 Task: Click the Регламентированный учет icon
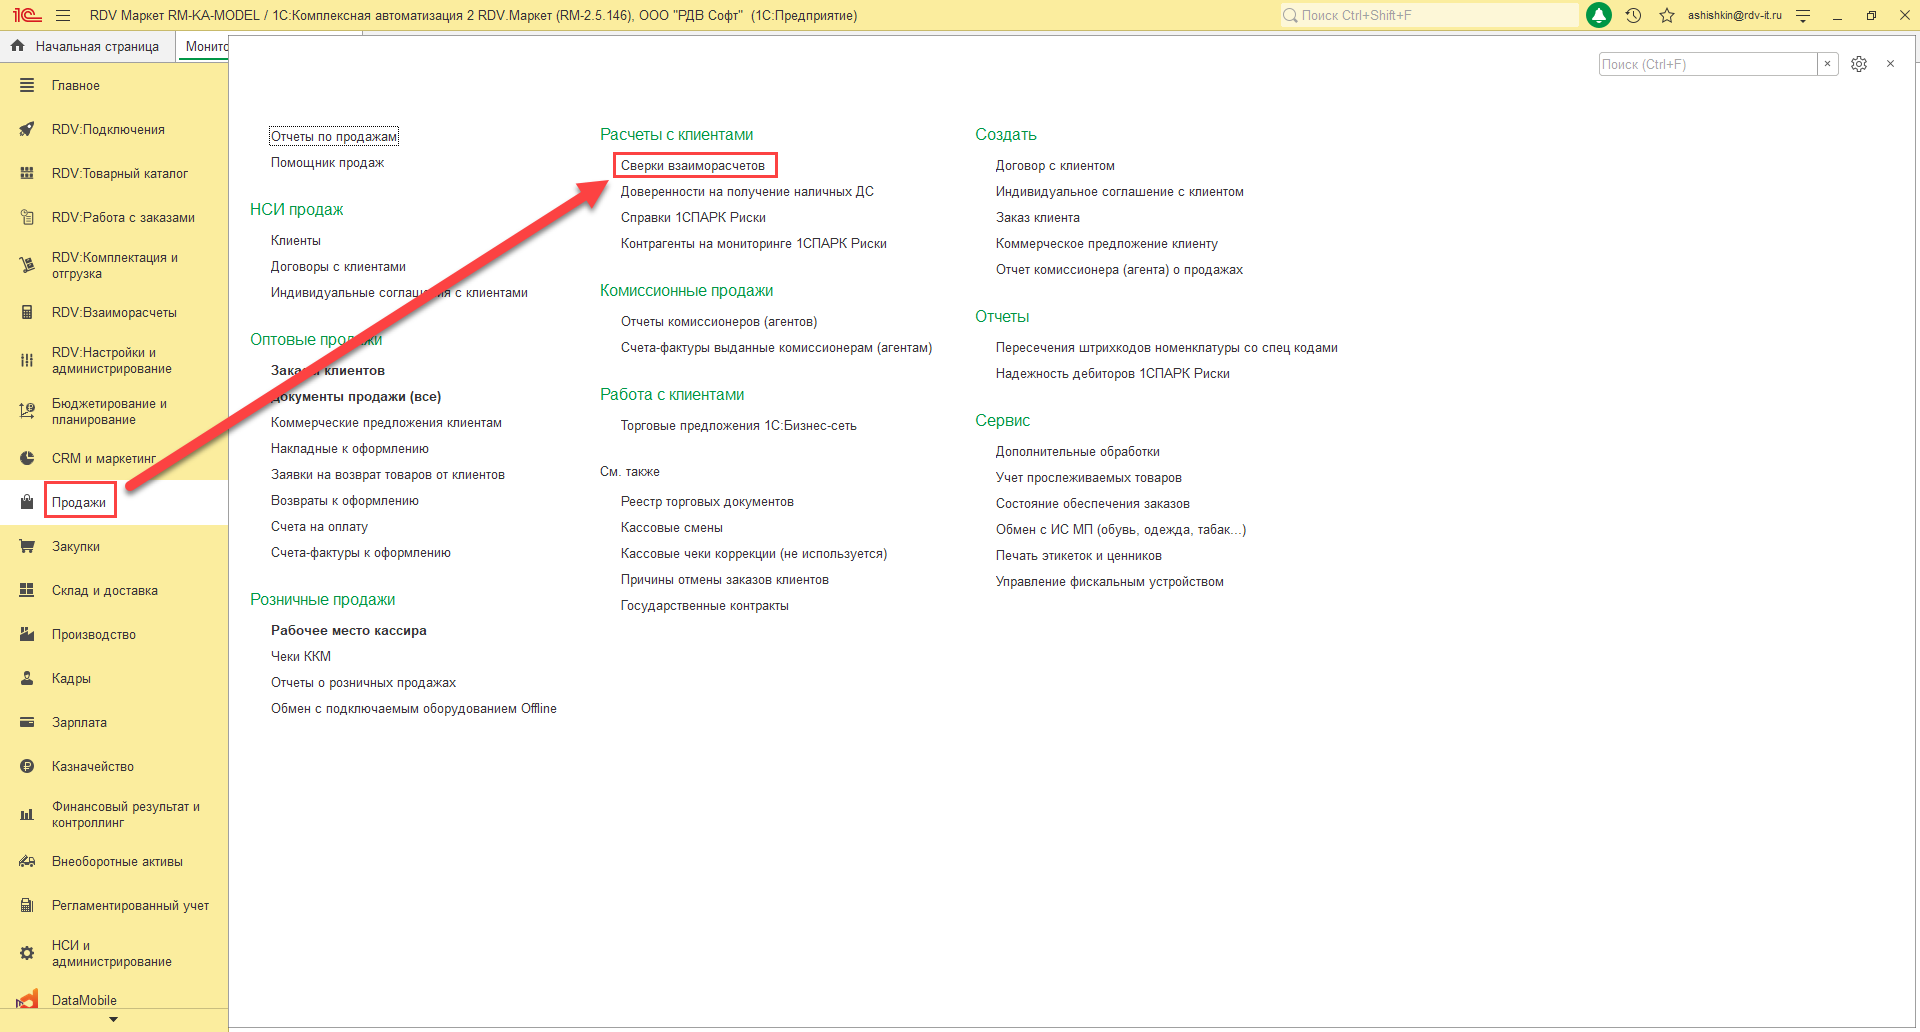click(27, 906)
